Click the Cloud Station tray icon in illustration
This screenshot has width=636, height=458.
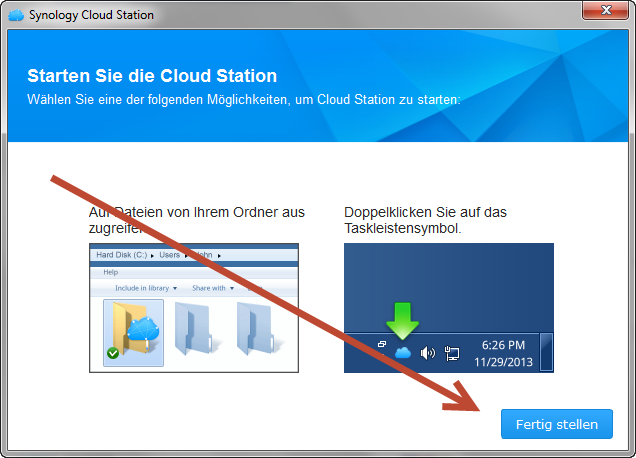click(x=403, y=353)
